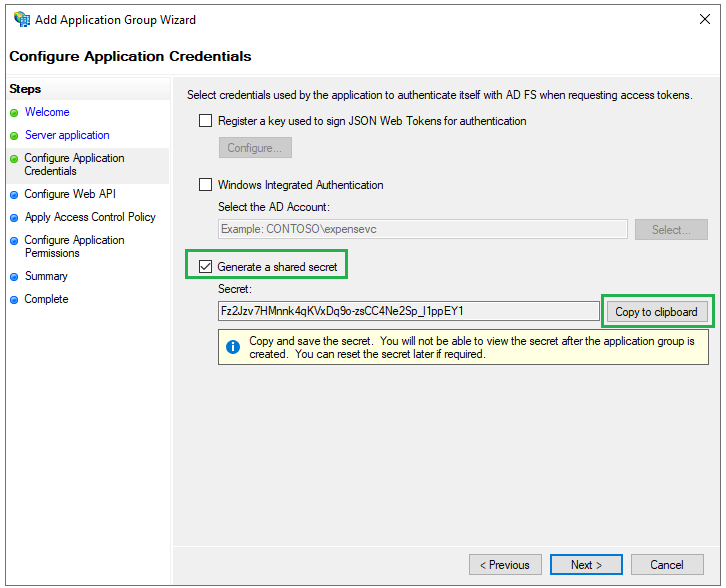Click inside the Secret text field
Image resolution: width=726 pixels, height=588 pixels.
pos(409,311)
